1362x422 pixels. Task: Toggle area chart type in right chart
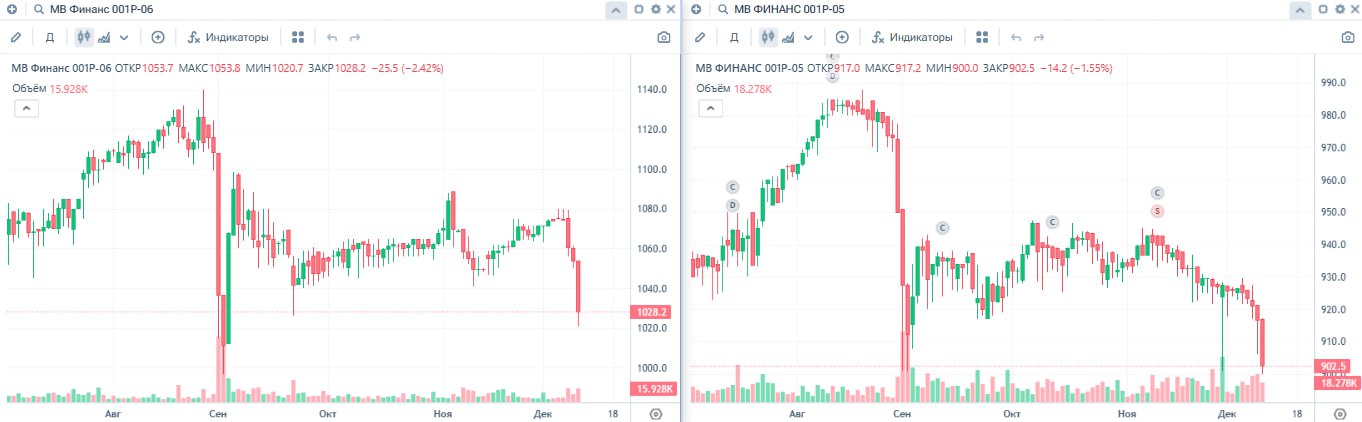pyautogui.click(x=788, y=37)
